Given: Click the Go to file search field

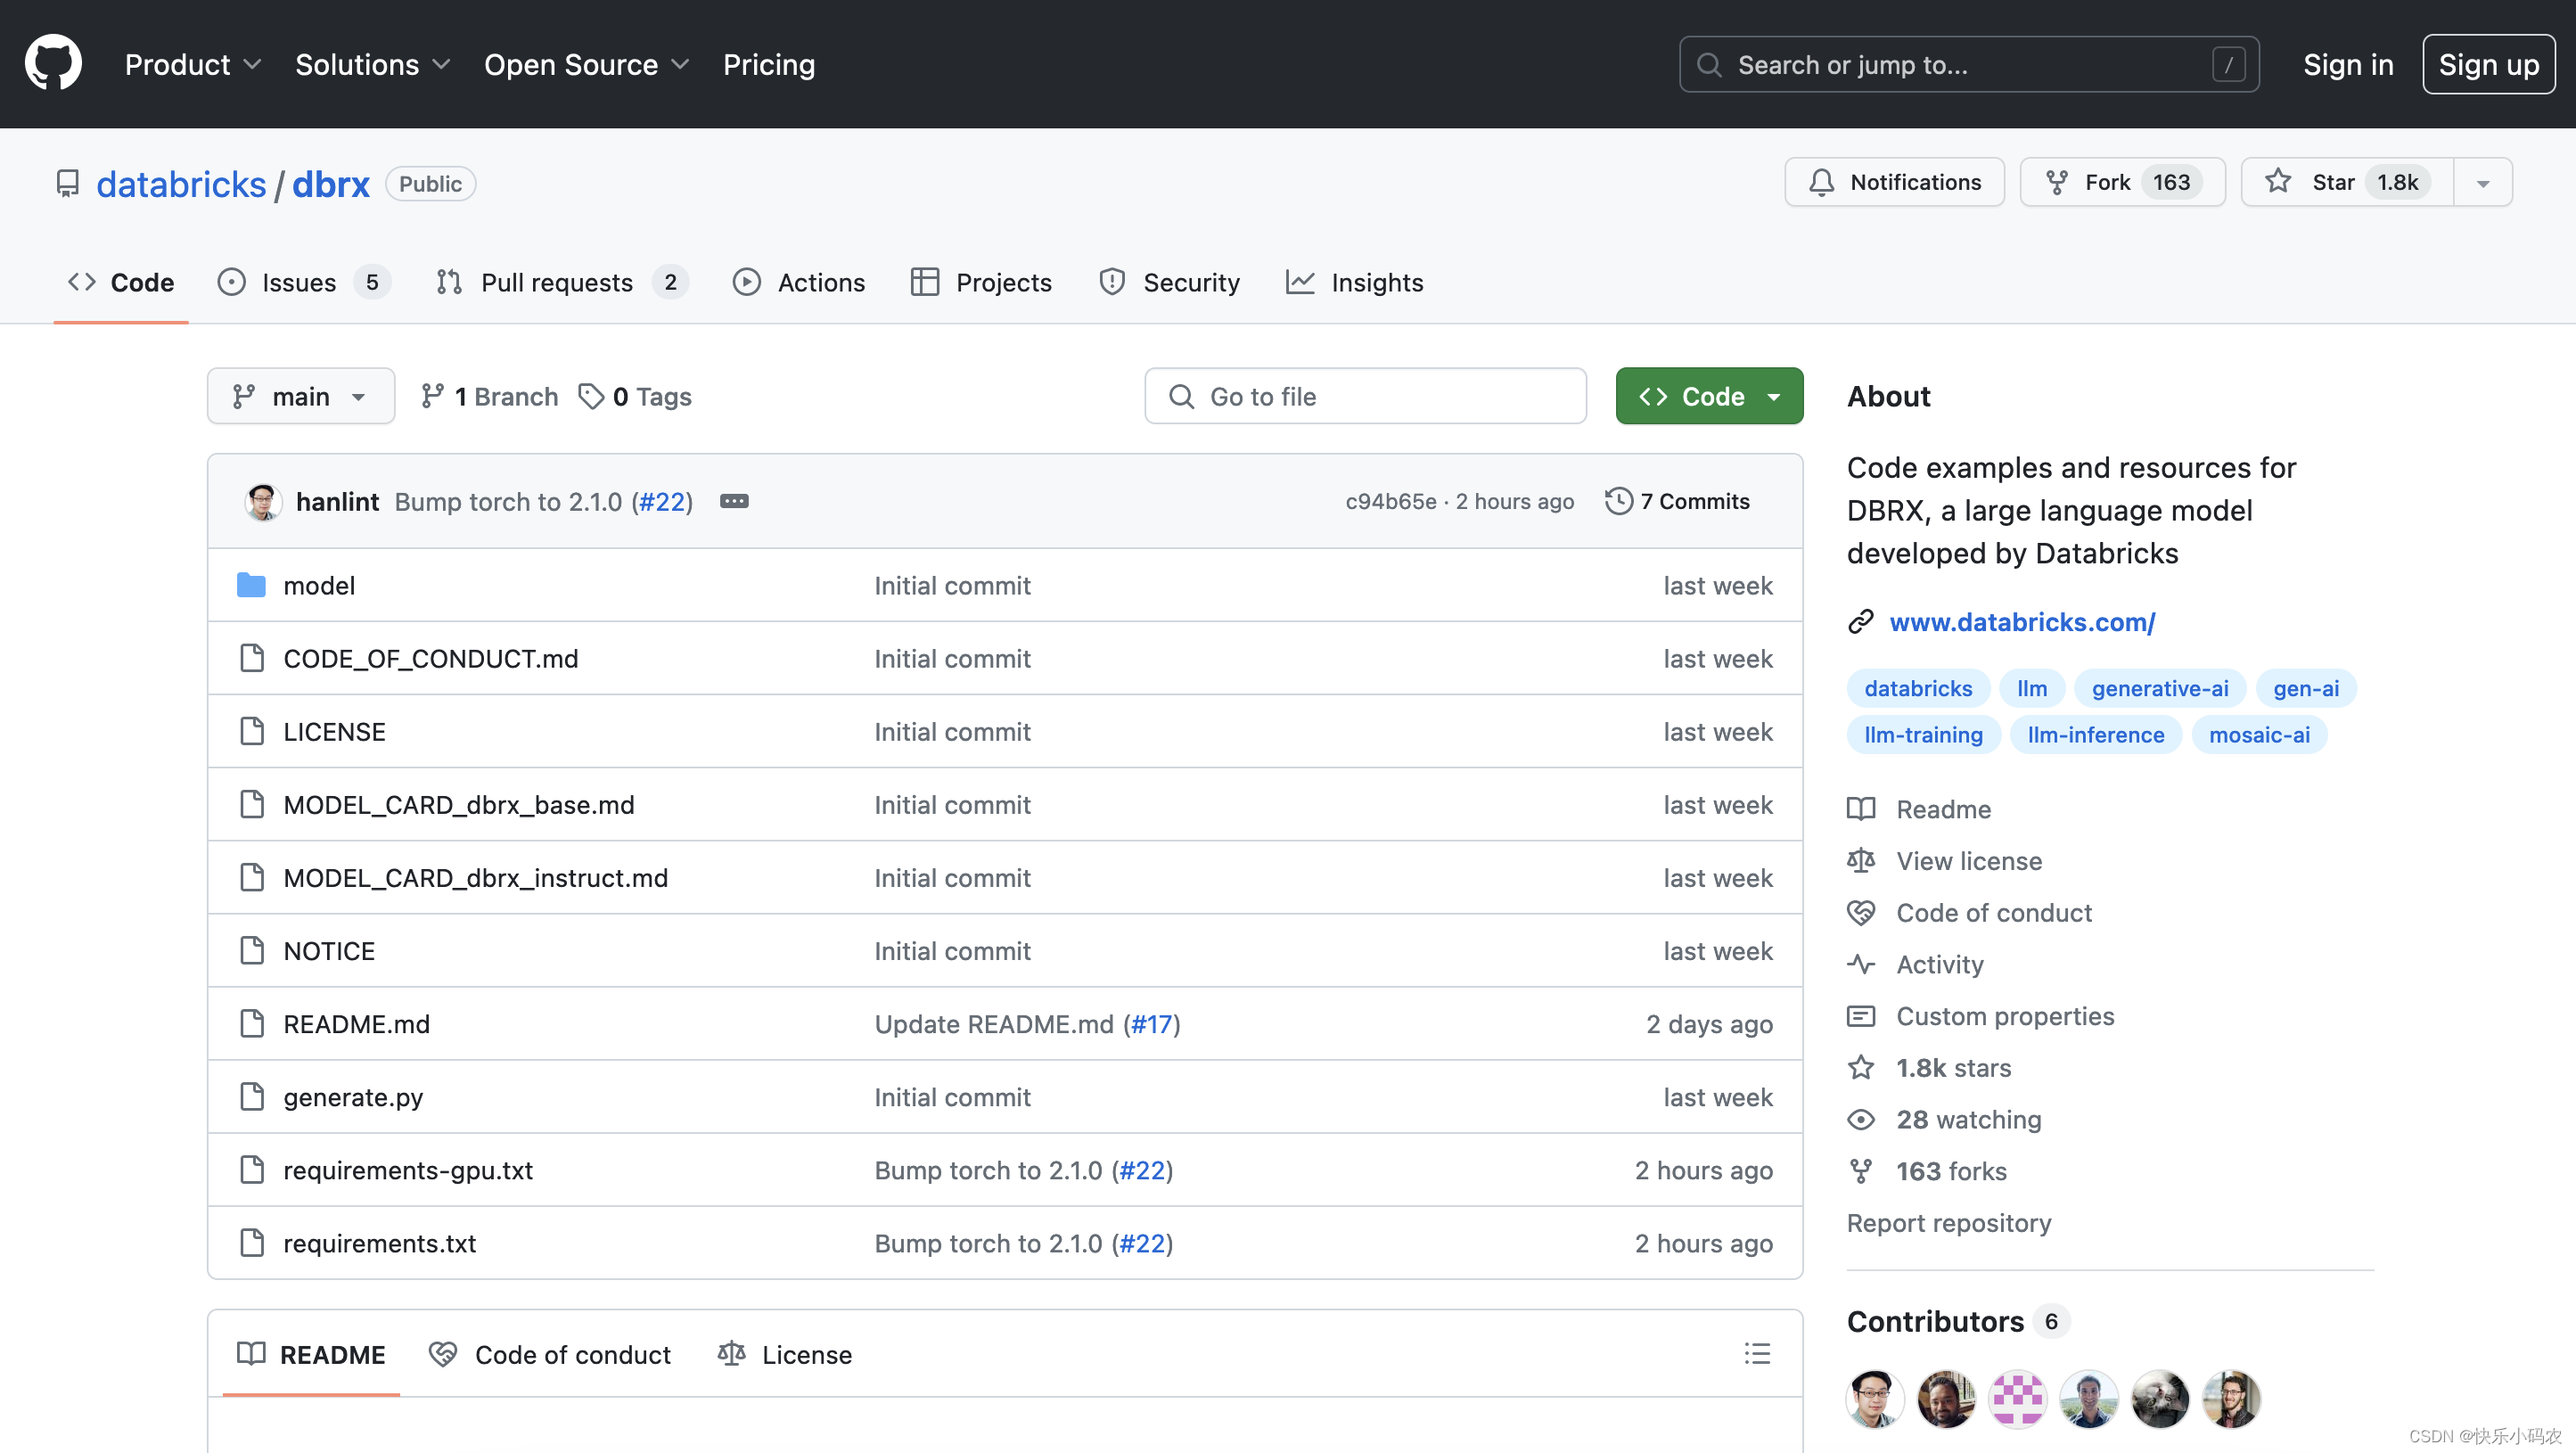Looking at the screenshot, I should click(x=1365, y=397).
